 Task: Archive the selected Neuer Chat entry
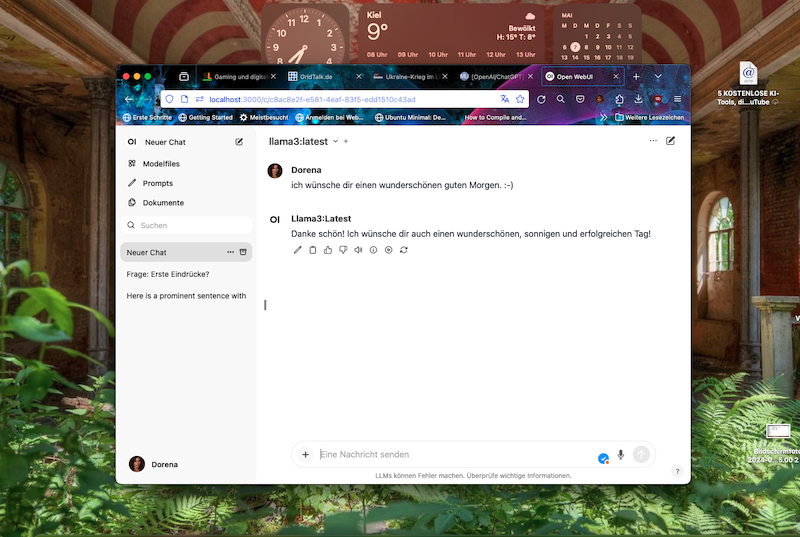pyautogui.click(x=243, y=252)
